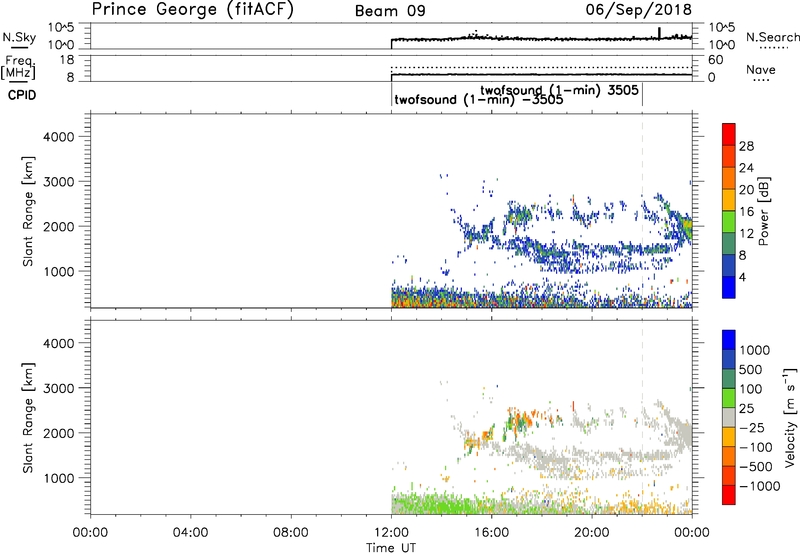The image size is (800, 554).
Task: Click the '-500' label on the velocity color bar
Action: coord(756,467)
